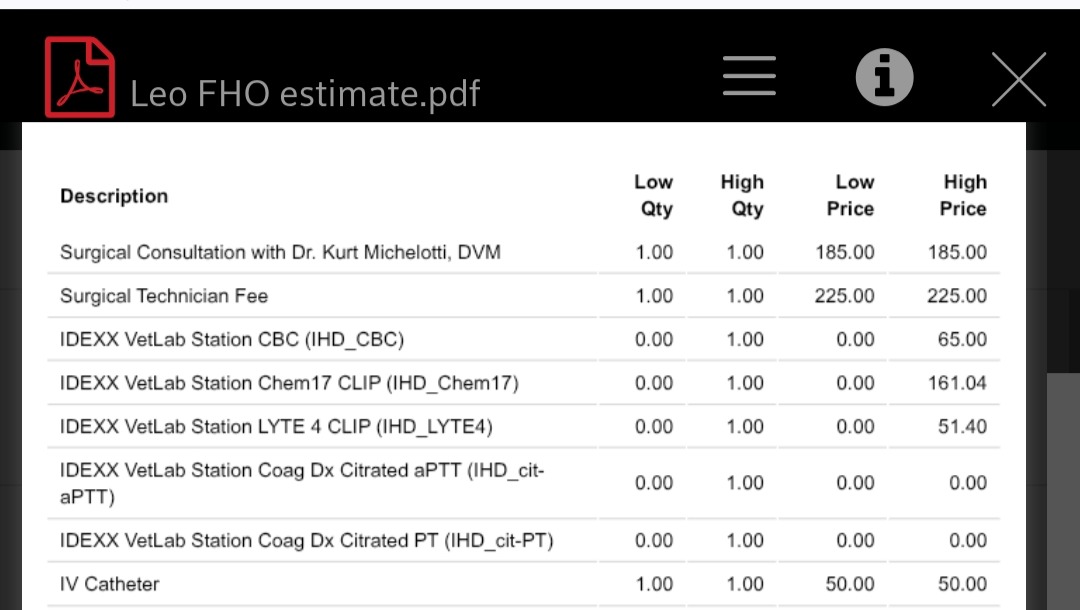Click the Low Price column header
The height and width of the screenshot is (610, 1080).
click(851, 195)
